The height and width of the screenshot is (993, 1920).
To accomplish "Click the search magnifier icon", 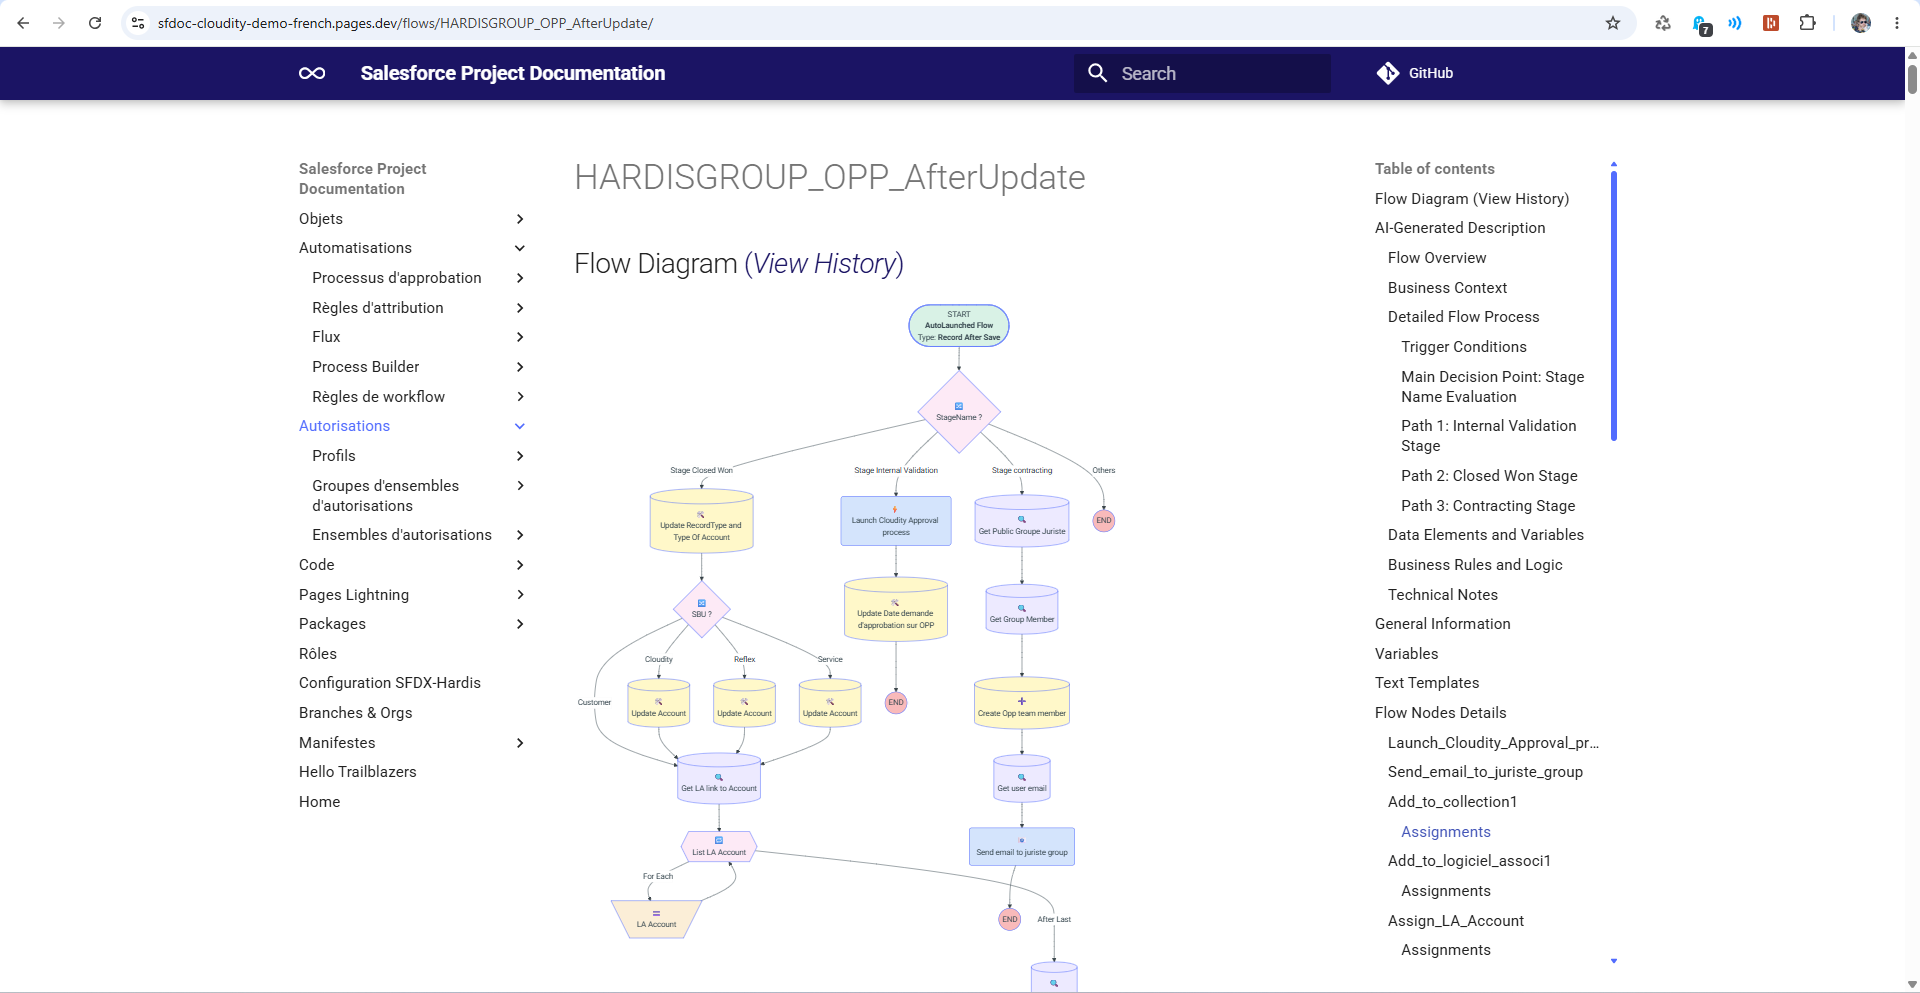I will pyautogui.click(x=1097, y=73).
